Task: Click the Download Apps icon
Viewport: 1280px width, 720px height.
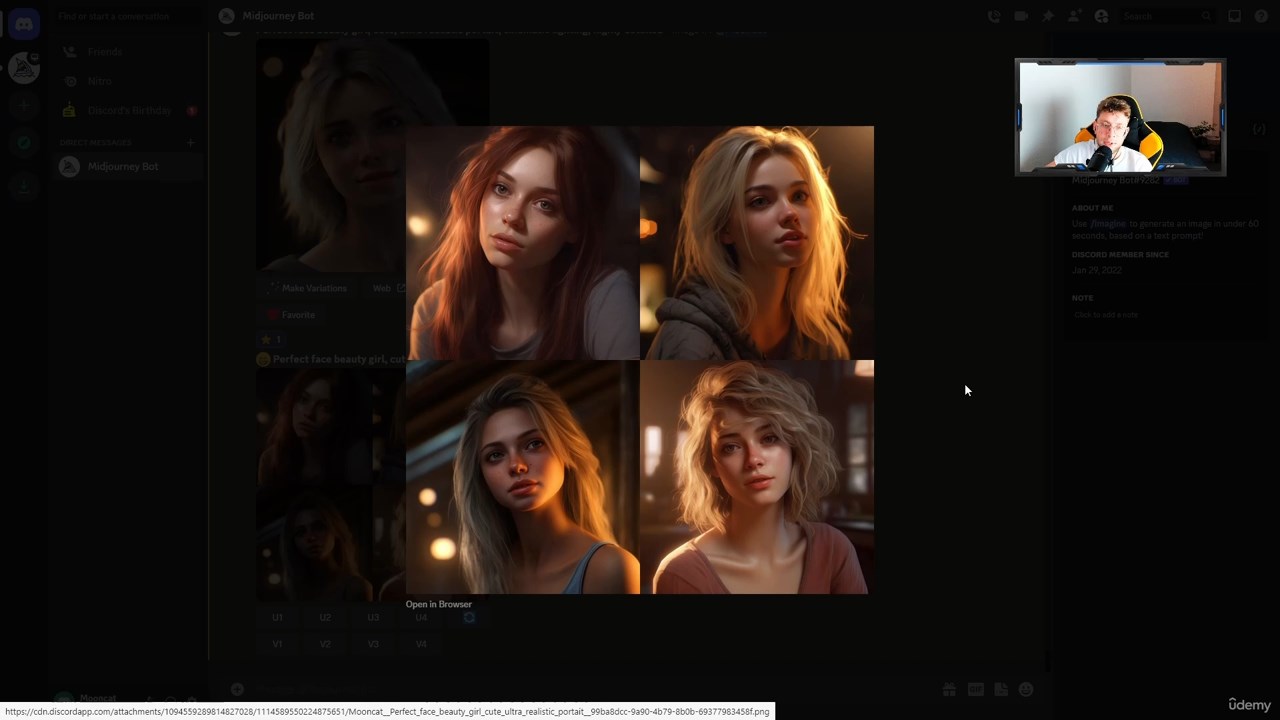Action: pyautogui.click(x=24, y=186)
